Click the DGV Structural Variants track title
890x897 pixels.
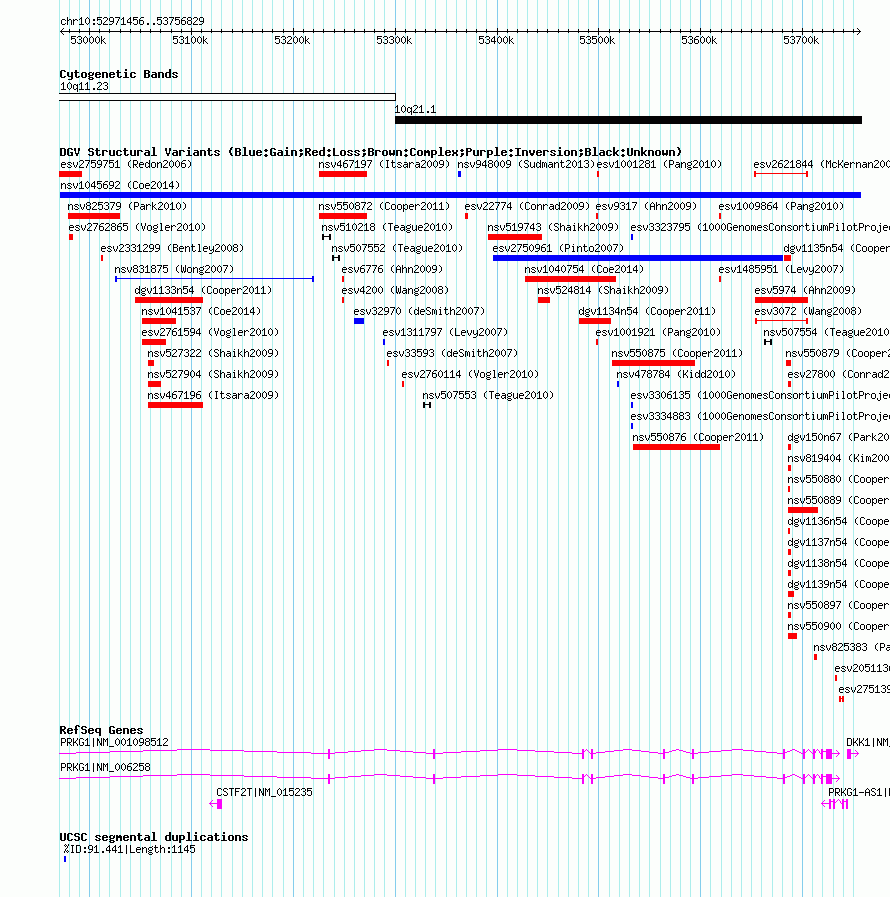(371, 152)
